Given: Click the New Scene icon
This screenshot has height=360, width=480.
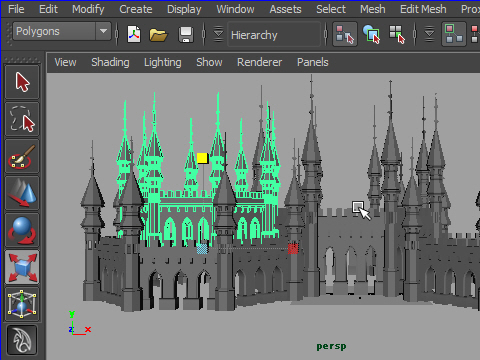Looking at the screenshot, I should click(x=134, y=34).
